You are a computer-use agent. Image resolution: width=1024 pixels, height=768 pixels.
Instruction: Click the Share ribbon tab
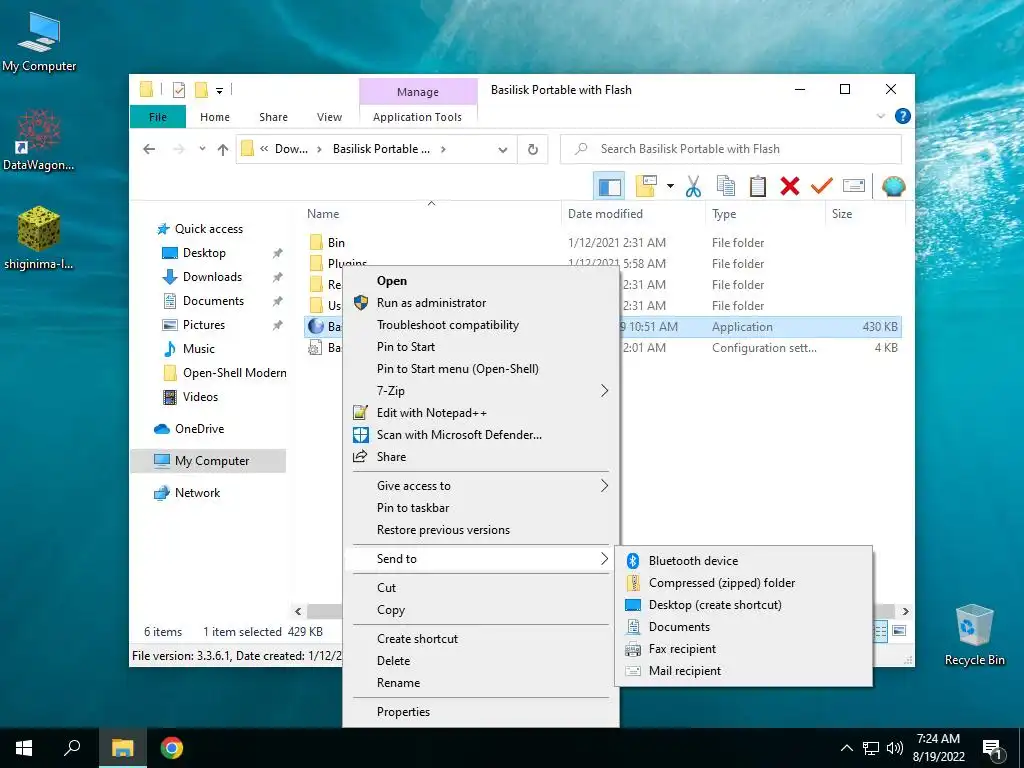click(x=273, y=117)
